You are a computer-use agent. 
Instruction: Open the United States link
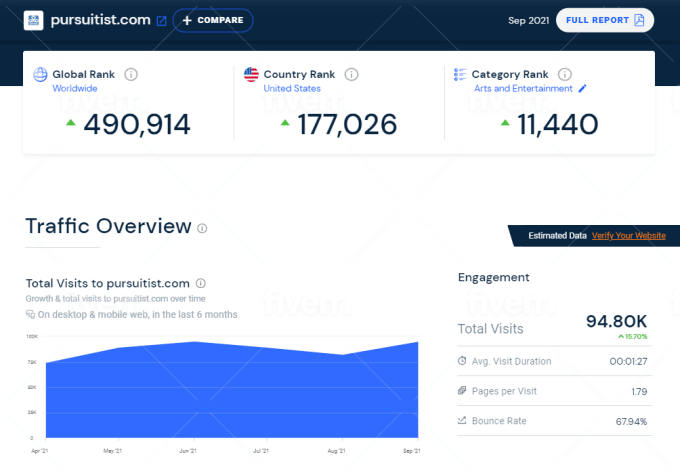click(292, 88)
